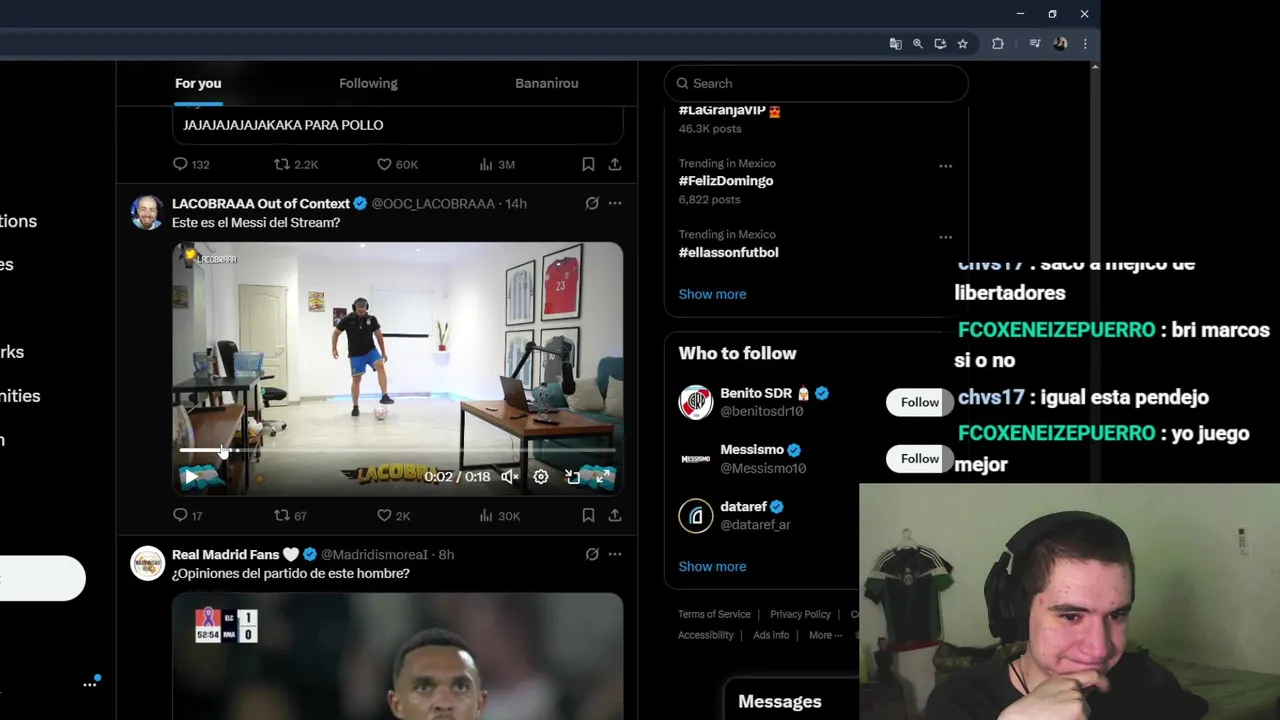Click the Search input field
This screenshot has height=720, width=1280.
point(817,83)
